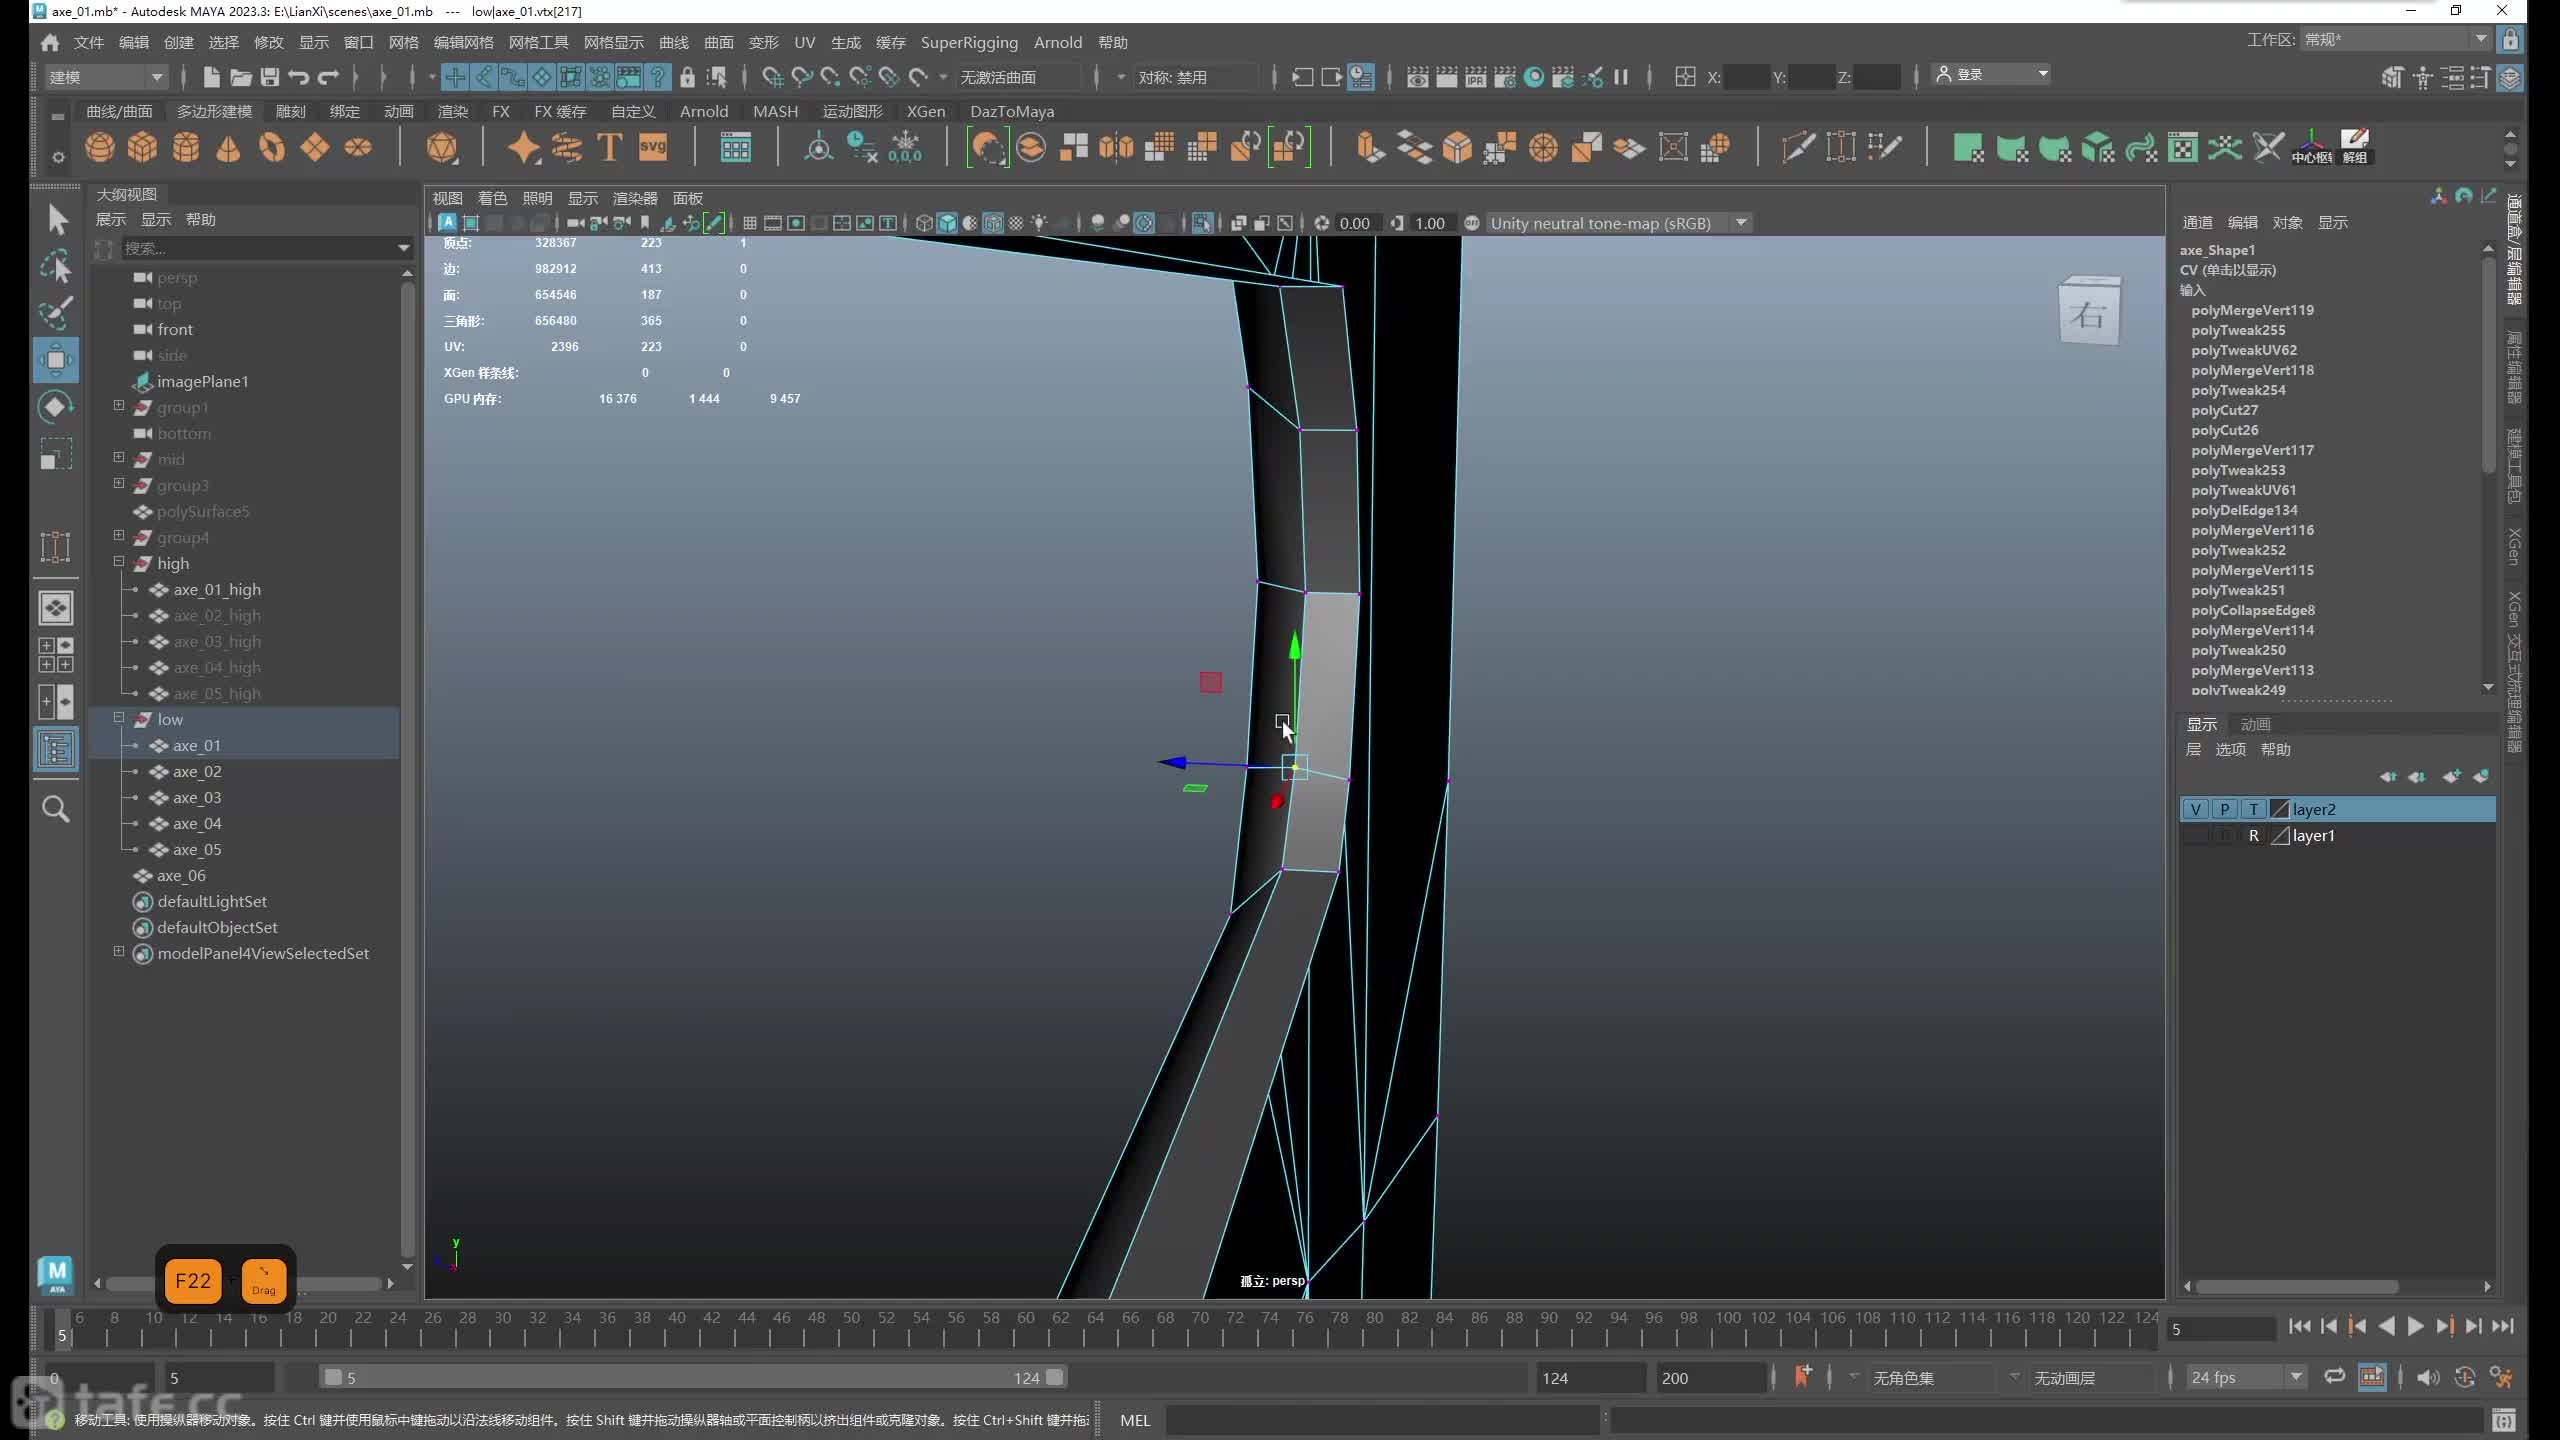Open the 建模 menu set dropdown
This screenshot has width=2560, height=1440.
point(106,77)
